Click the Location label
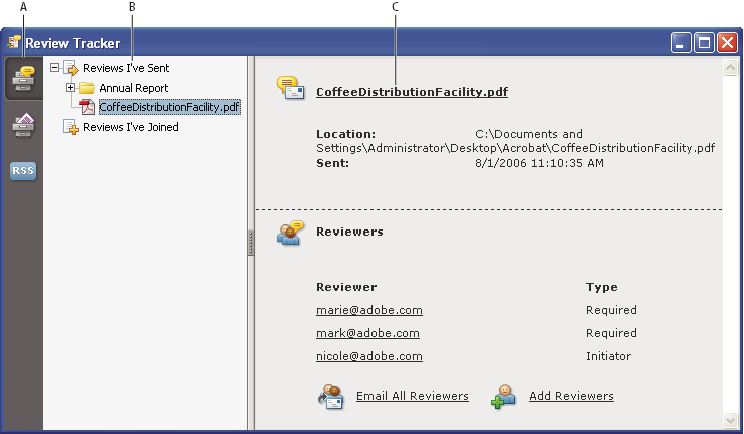The height and width of the screenshot is (434, 744). 346,134
